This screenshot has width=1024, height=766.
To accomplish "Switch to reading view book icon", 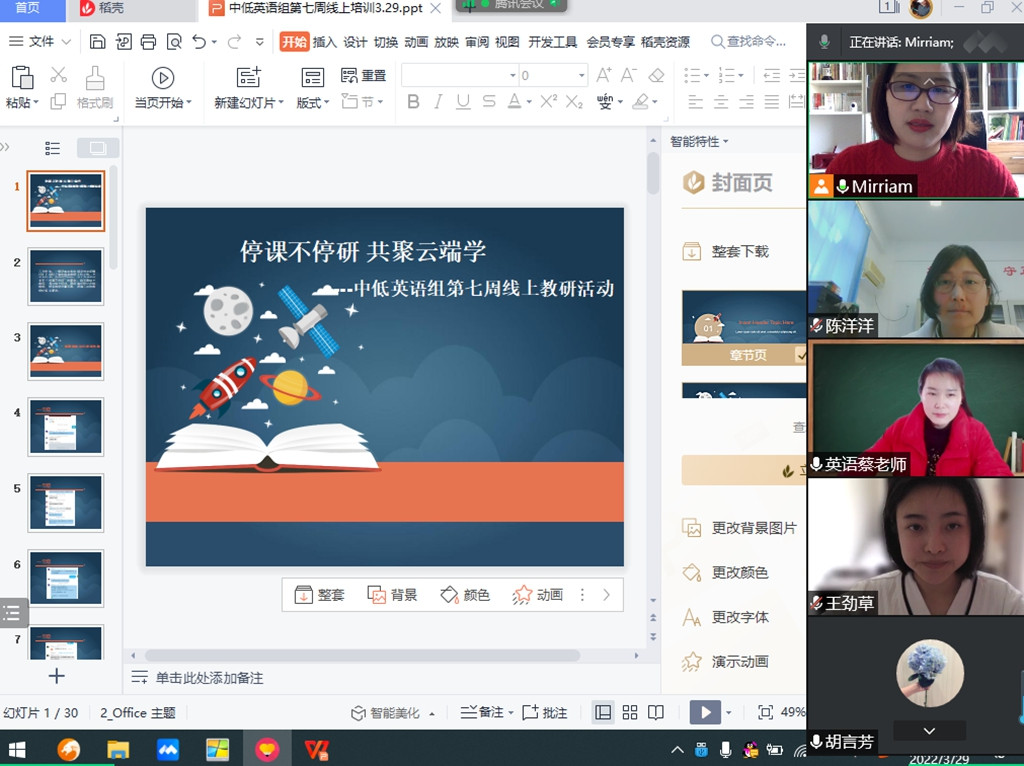I will tap(656, 713).
